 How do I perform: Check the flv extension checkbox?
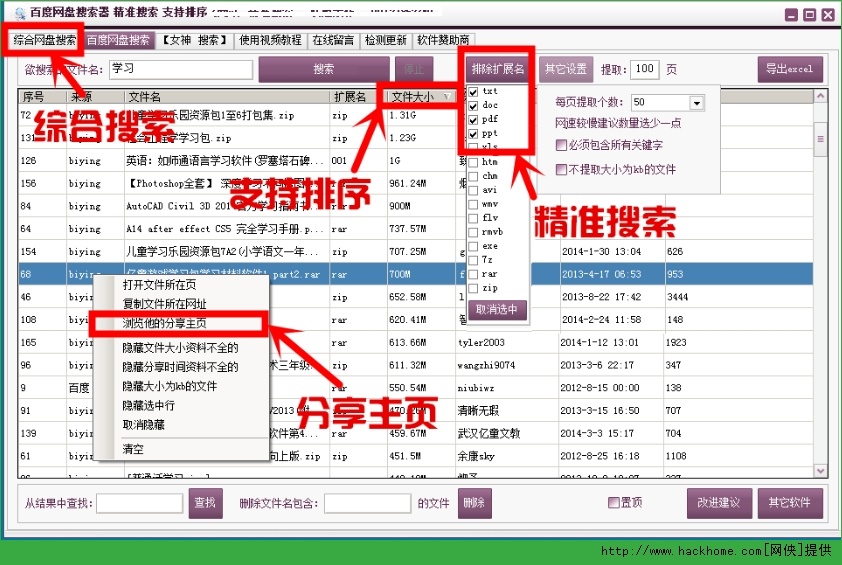click(473, 218)
